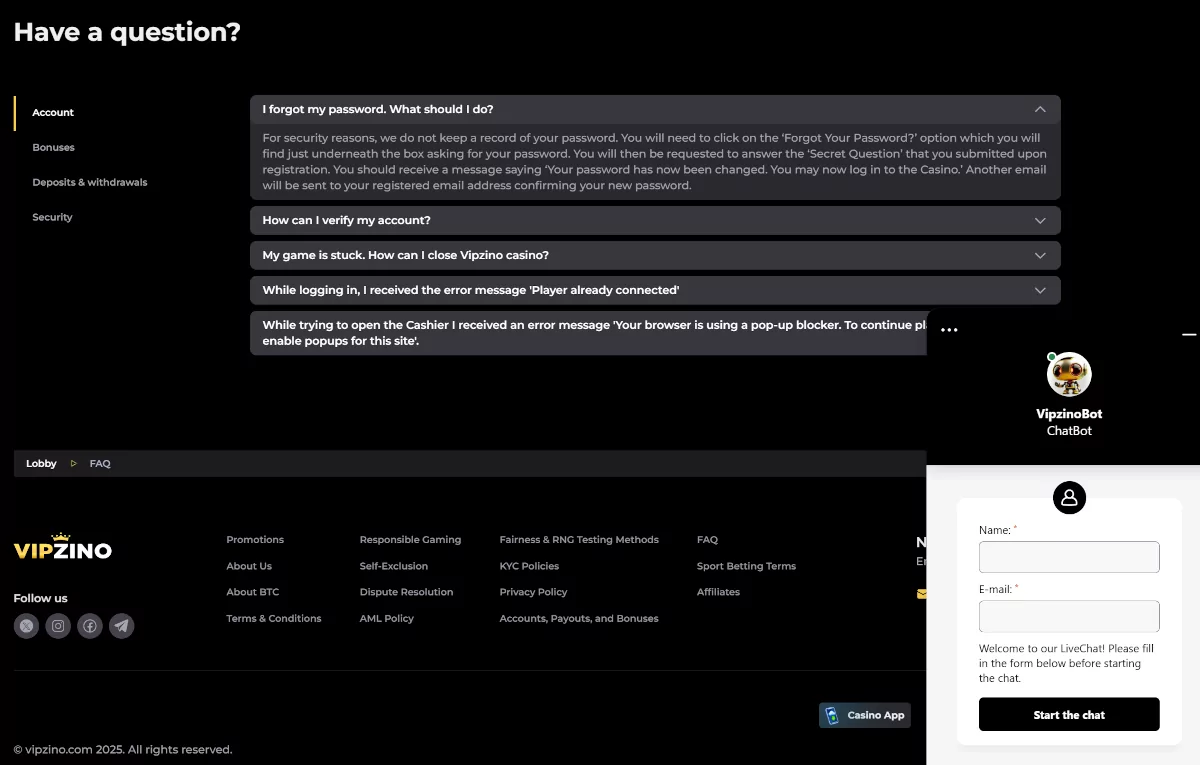Screen dimensions: 1200x765
Task: Focus the Name input field
Action: pyautogui.click(x=1069, y=557)
